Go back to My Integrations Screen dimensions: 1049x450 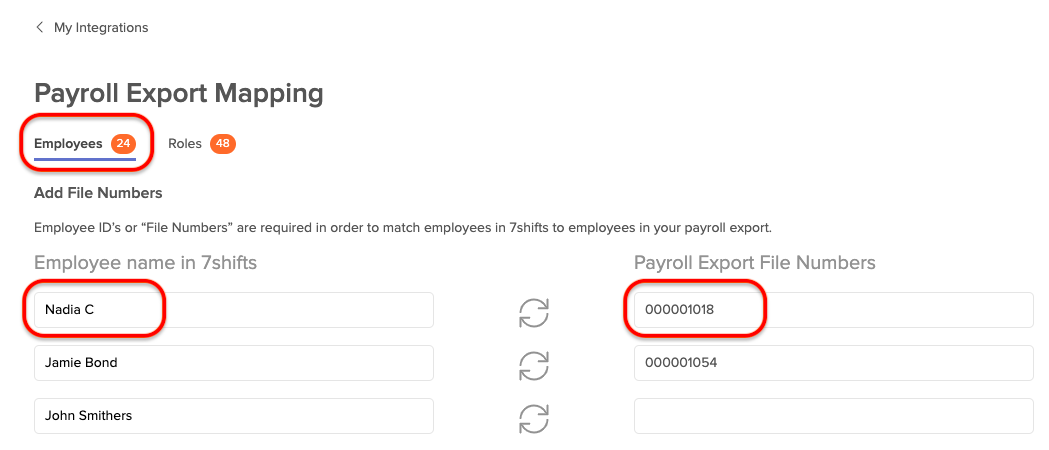pyautogui.click(x=101, y=27)
